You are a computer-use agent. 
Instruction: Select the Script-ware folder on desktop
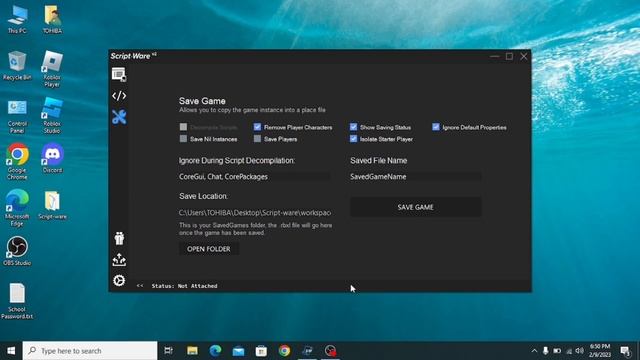coord(52,205)
